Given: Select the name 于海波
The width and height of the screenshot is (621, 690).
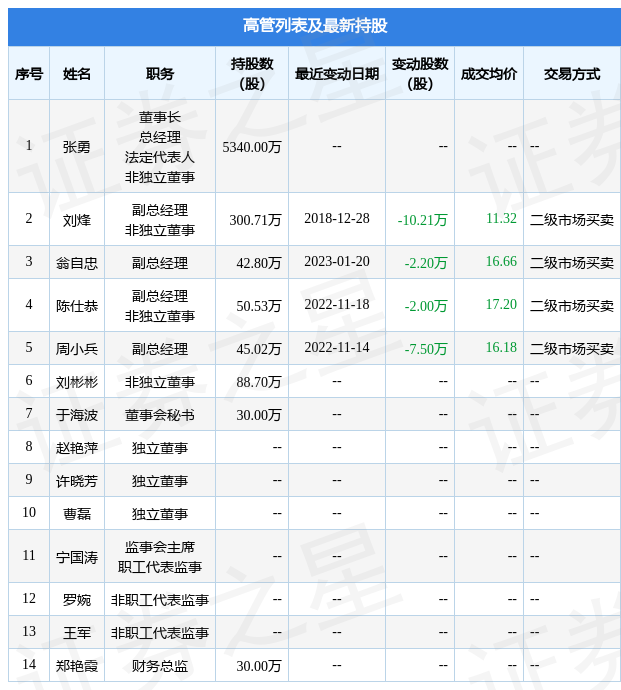Looking at the screenshot, I should [77, 415].
